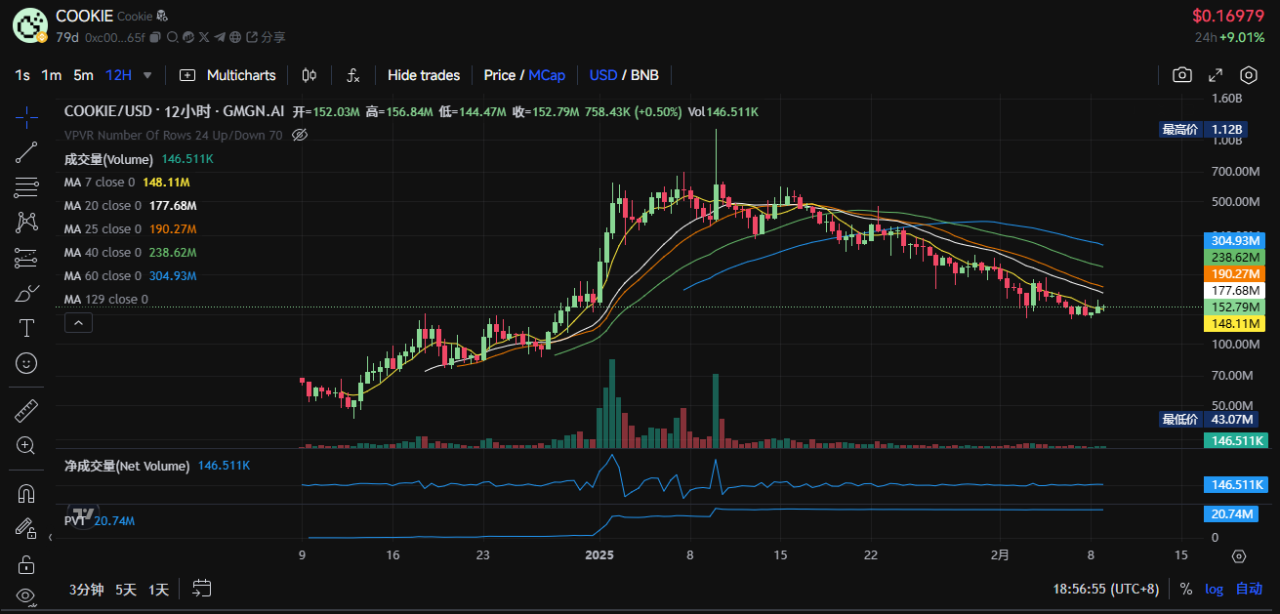The height and width of the screenshot is (614, 1280).
Task: Select the 1天 date range
Action: point(158,589)
